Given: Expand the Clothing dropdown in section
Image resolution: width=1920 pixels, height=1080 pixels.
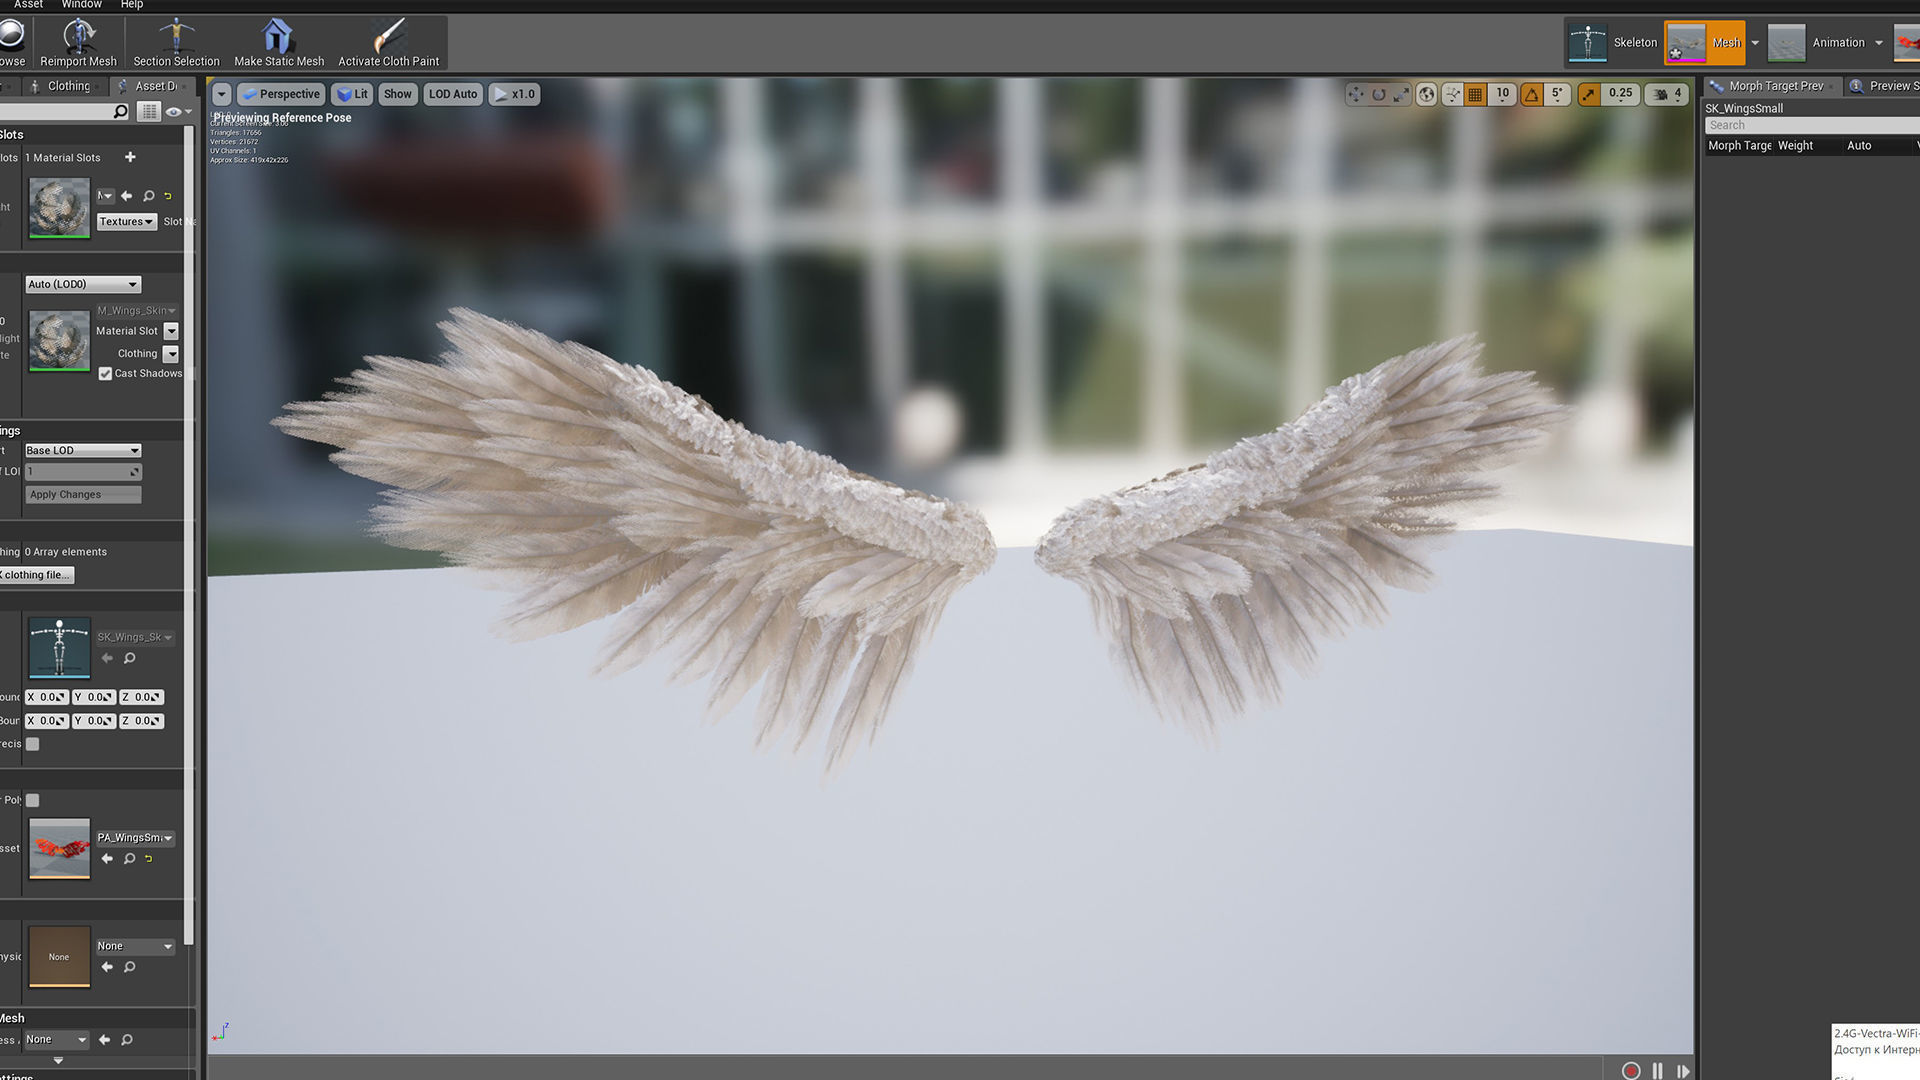Looking at the screenshot, I should 171,354.
